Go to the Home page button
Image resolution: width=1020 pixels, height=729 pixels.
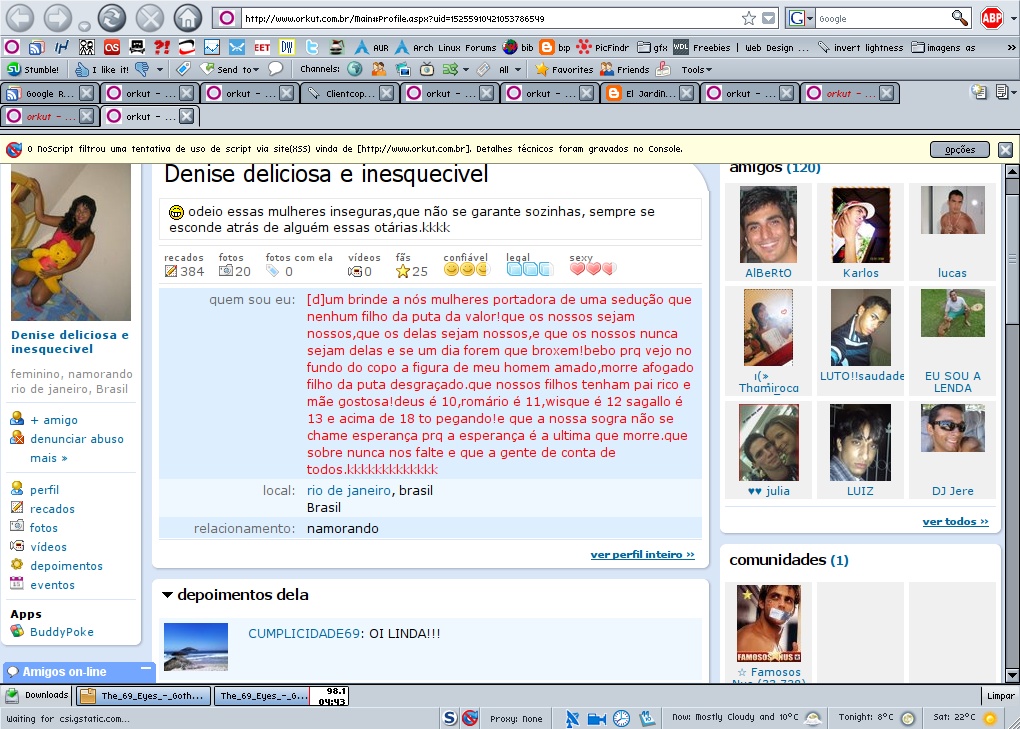click(x=187, y=18)
